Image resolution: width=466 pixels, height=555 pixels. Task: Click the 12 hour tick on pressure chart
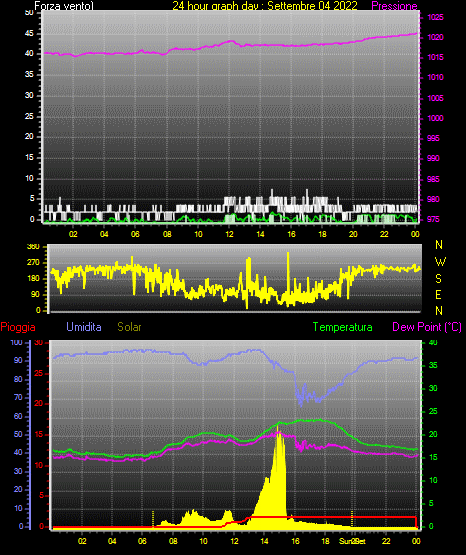[x=229, y=234]
